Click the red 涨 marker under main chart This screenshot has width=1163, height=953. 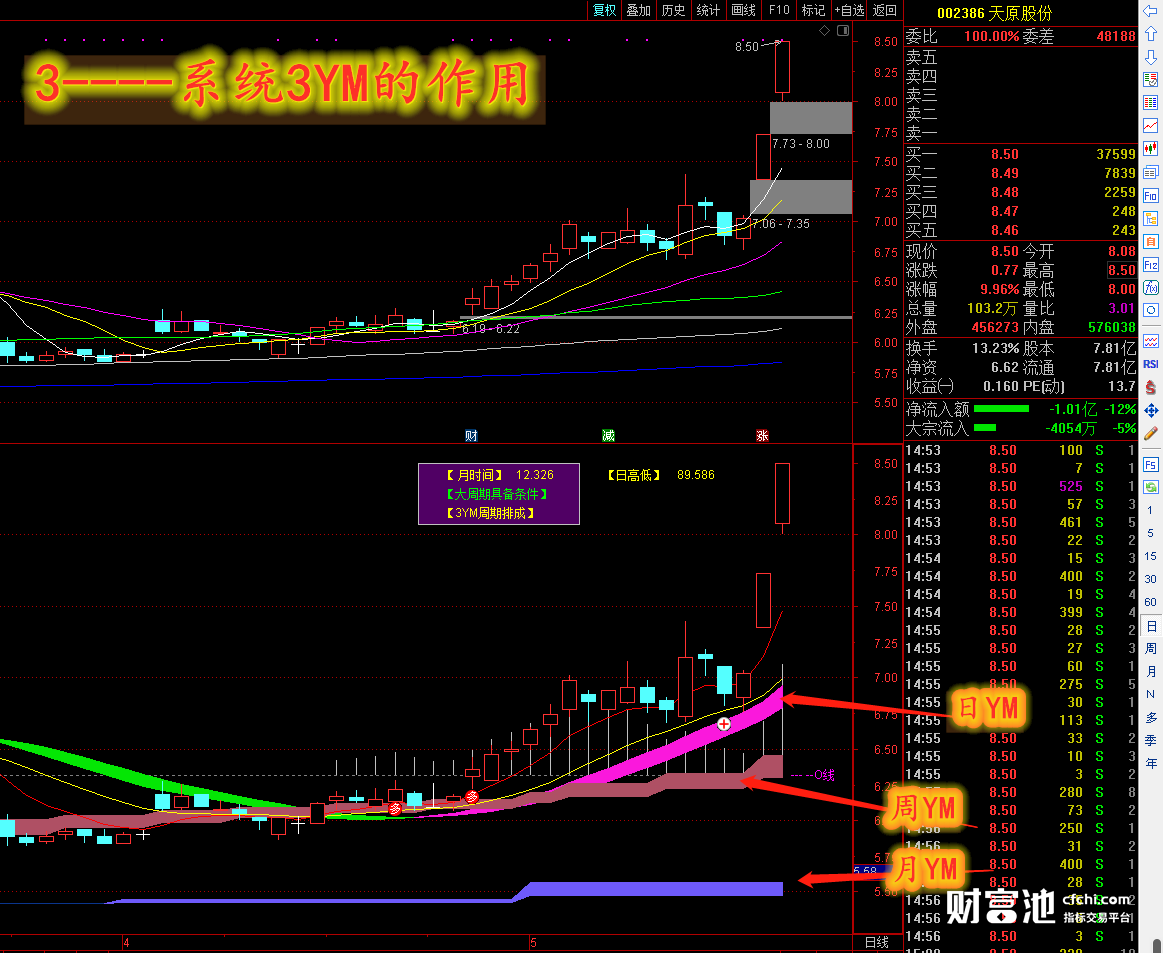coord(762,436)
